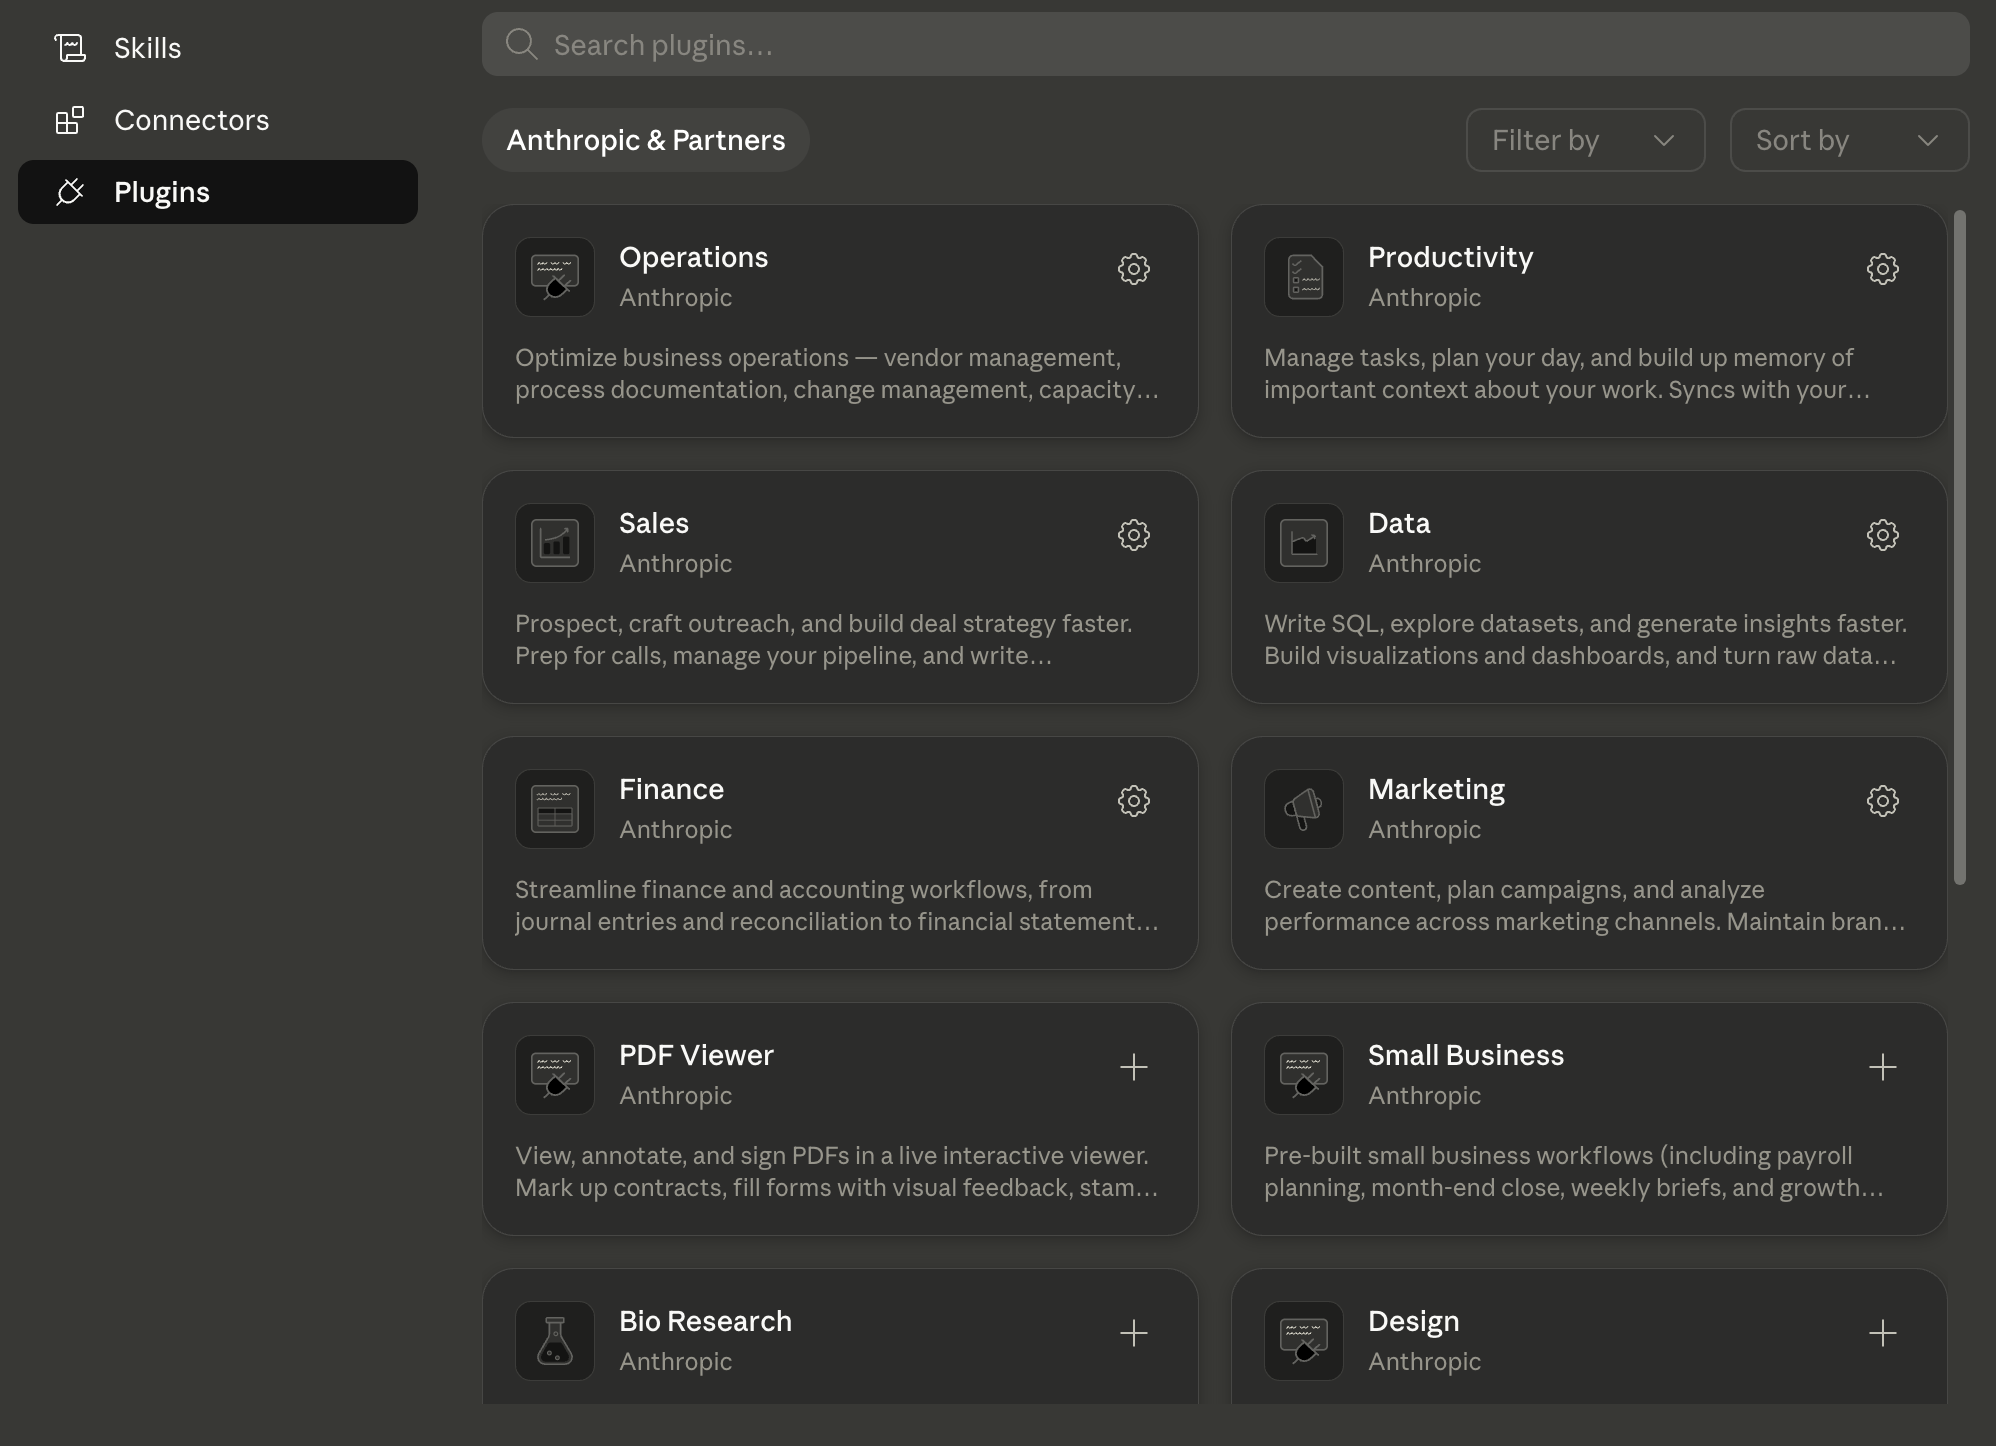Add the Small Business plugin with plus icon
This screenshot has height=1446, width=1996.
click(x=1882, y=1067)
